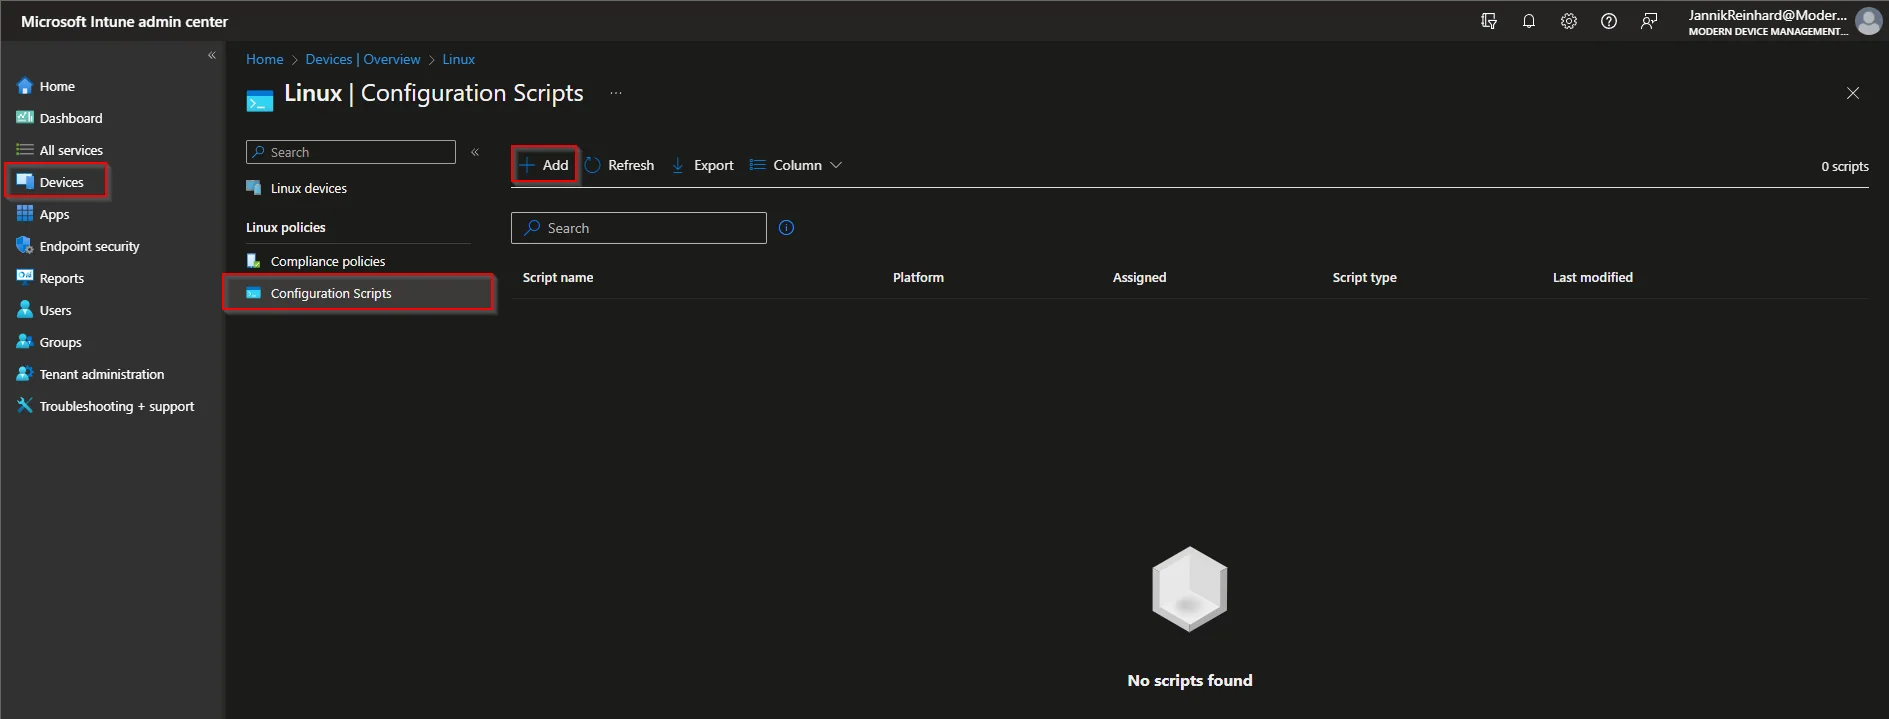Click info icon next to search
1889x719 pixels.
[x=786, y=228]
